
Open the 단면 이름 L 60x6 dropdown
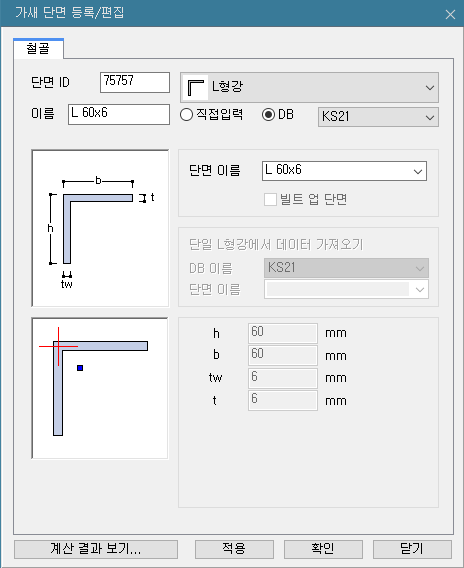tap(344, 171)
